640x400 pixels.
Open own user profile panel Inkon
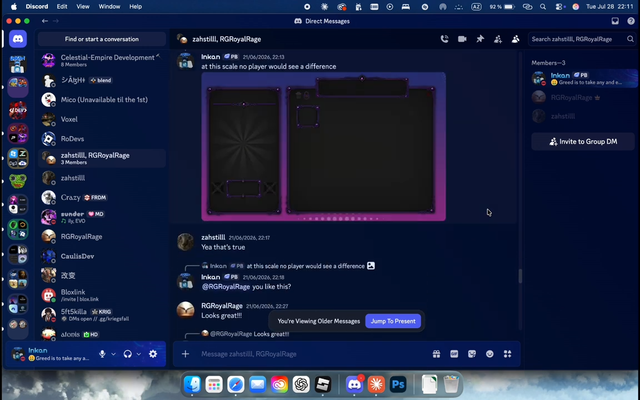pyautogui.click(x=51, y=354)
